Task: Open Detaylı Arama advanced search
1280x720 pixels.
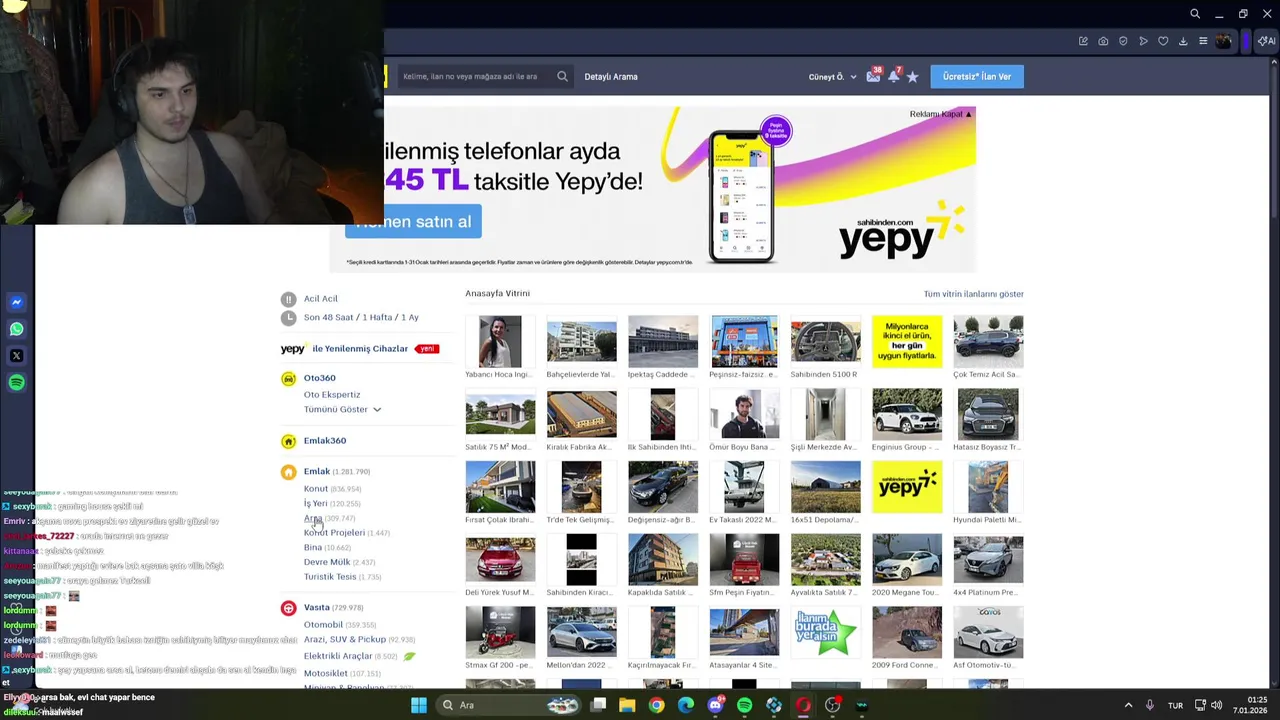Action: pos(611,76)
